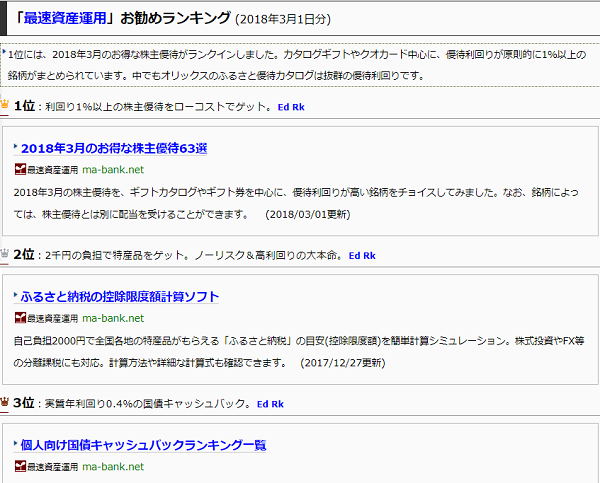Click the site favicon under 個人向け国債キャッシュバックランキング一覧
600x483 pixels.
[20, 466]
